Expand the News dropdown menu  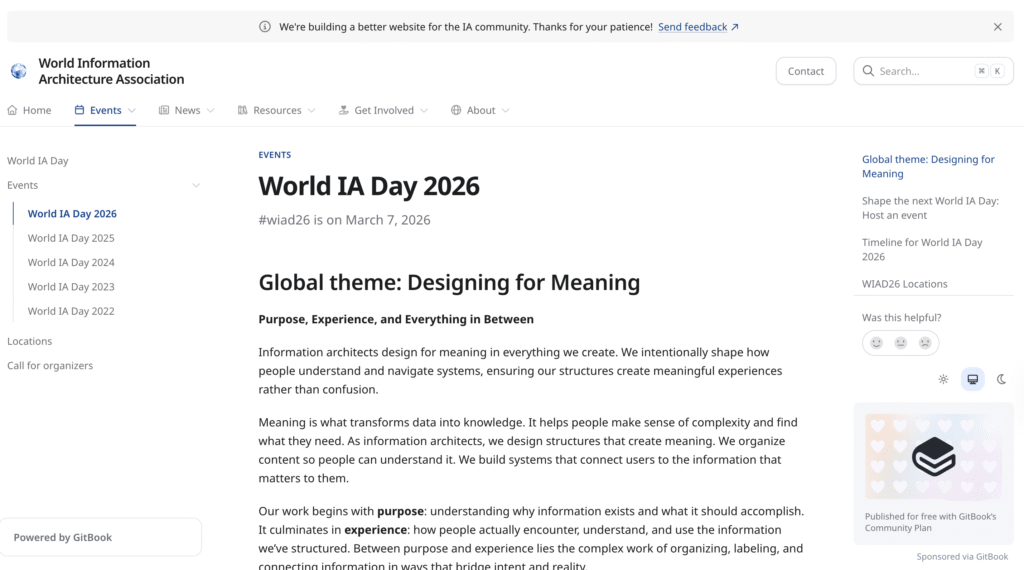[x=187, y=110]
